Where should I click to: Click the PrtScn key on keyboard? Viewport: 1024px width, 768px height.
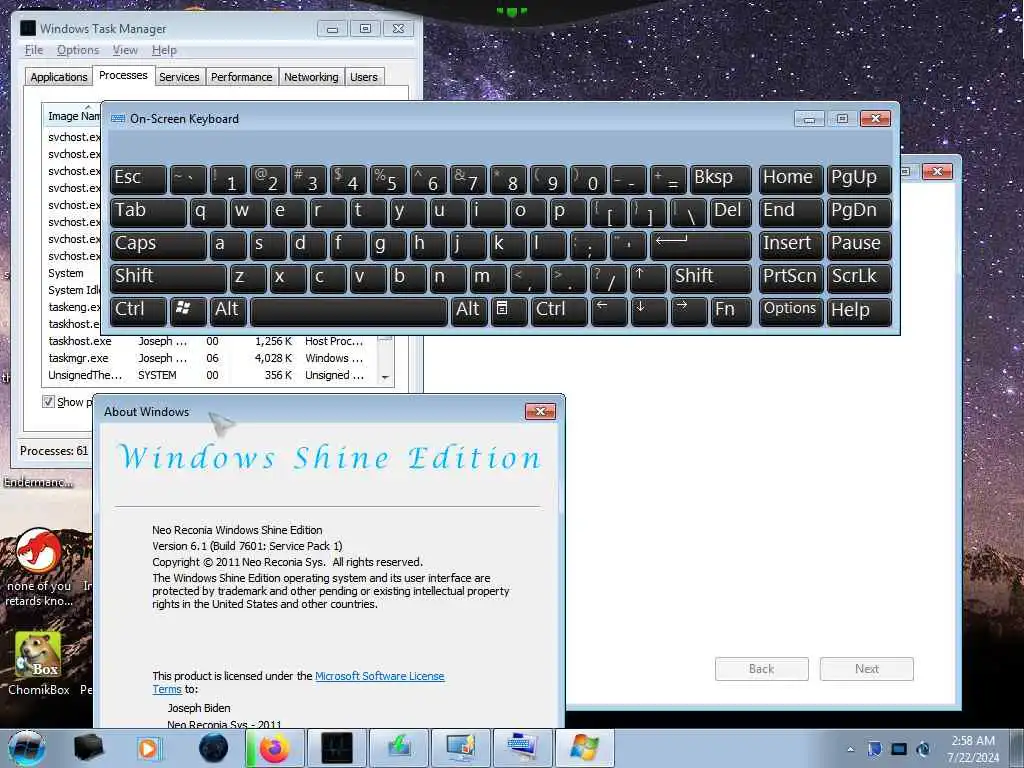(790, 278)
